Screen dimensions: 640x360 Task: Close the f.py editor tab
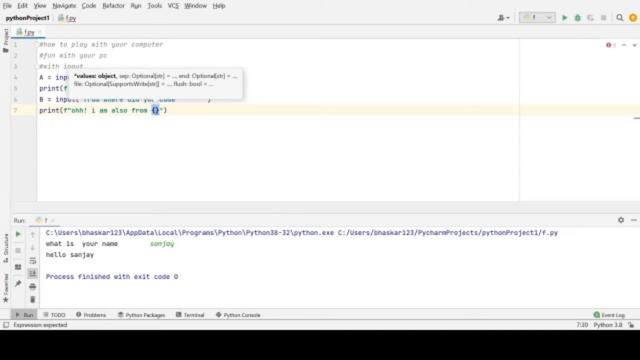pos(40,32)
